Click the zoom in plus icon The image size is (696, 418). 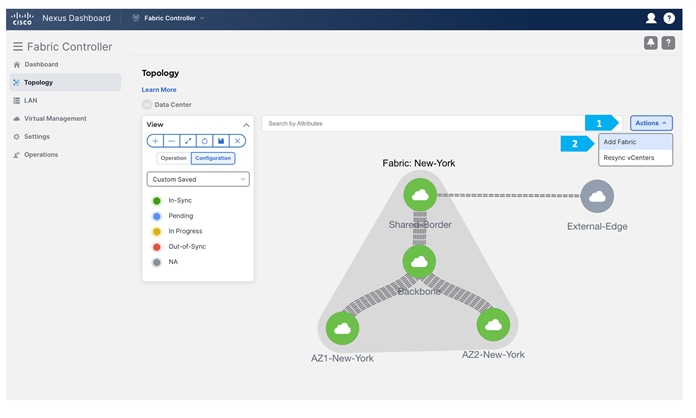155,141
